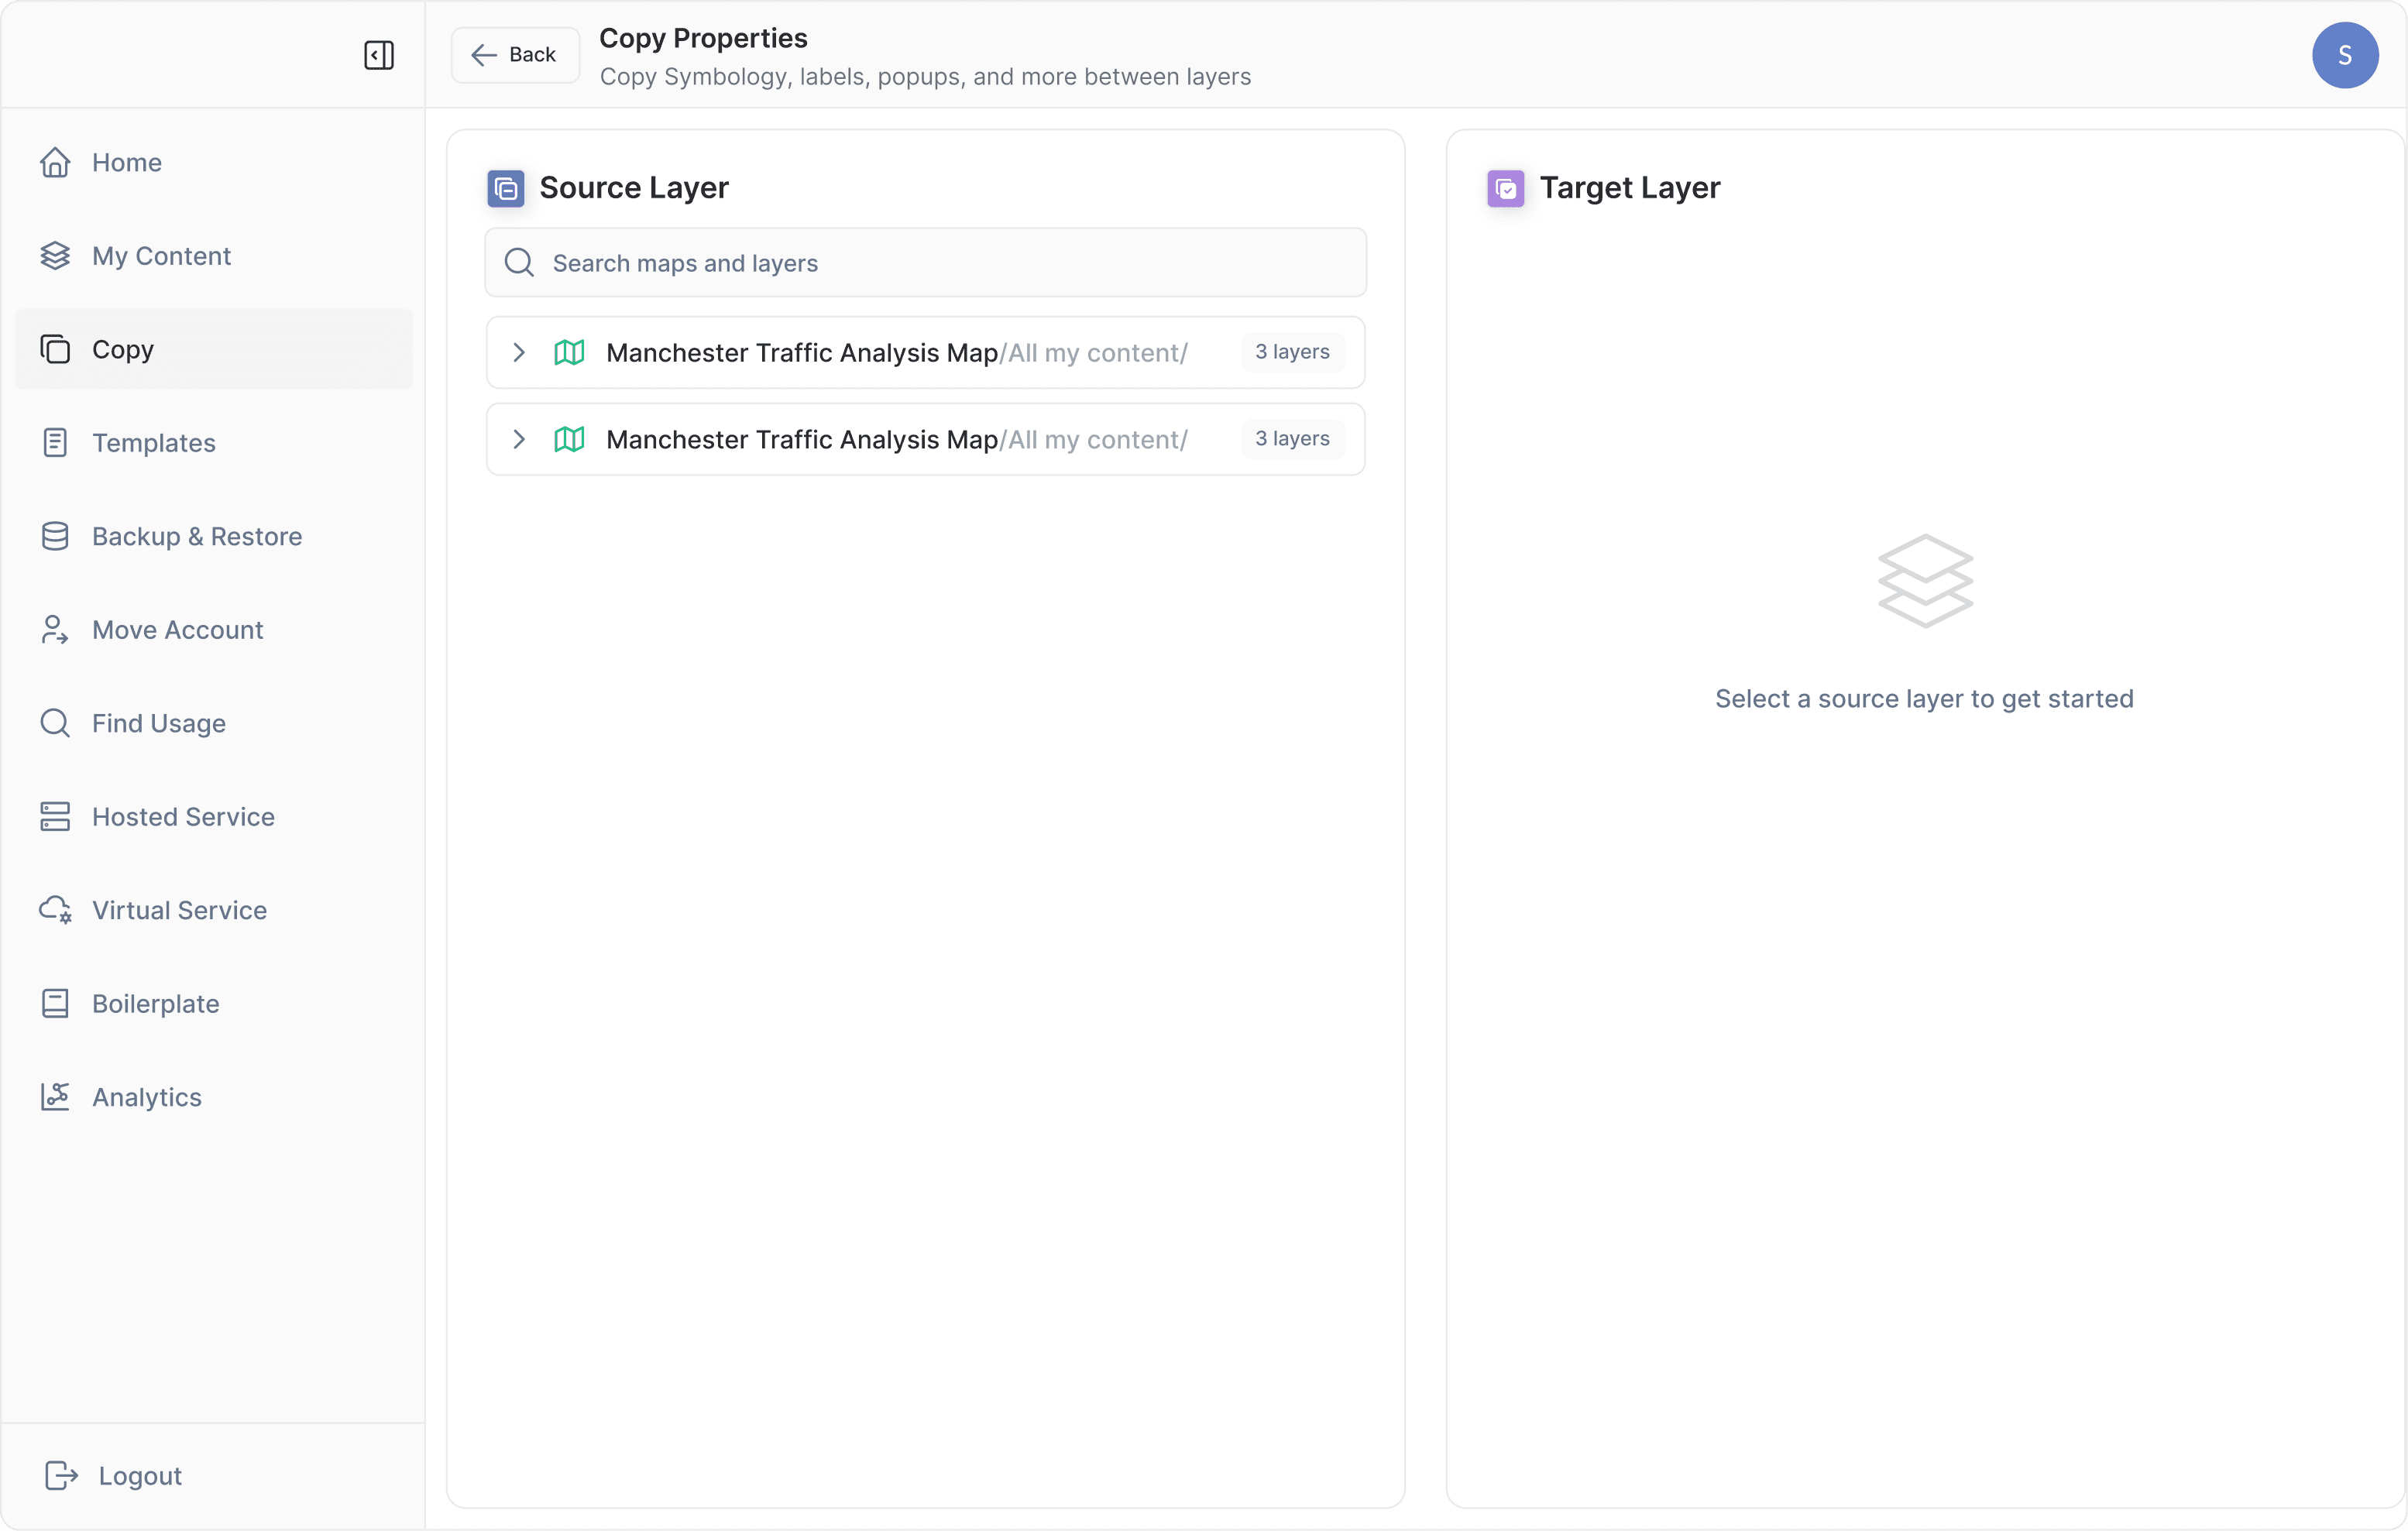Viewport: 2408px width, 1531px height.
Task: Open the Find Usage menu item
Action: 159,723
